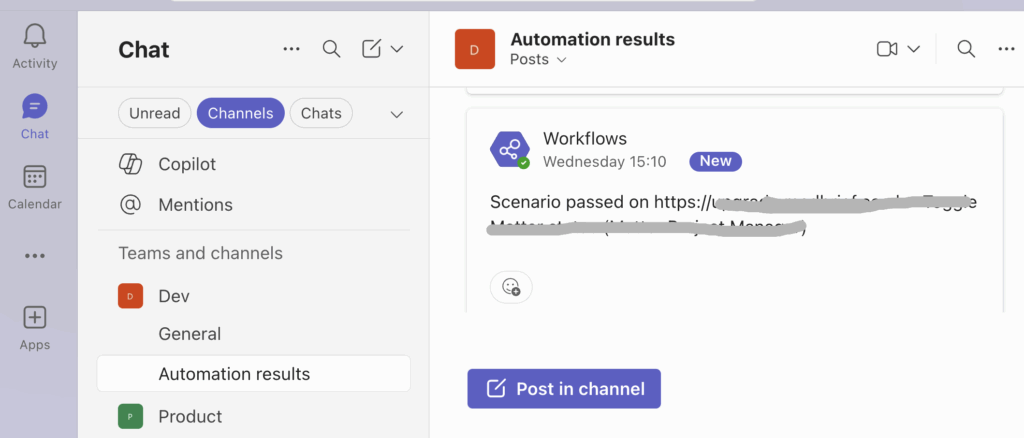Open Mentions in the chat list
The image size is (1024, 438).
pyautogui.click(x=195, y=205)
